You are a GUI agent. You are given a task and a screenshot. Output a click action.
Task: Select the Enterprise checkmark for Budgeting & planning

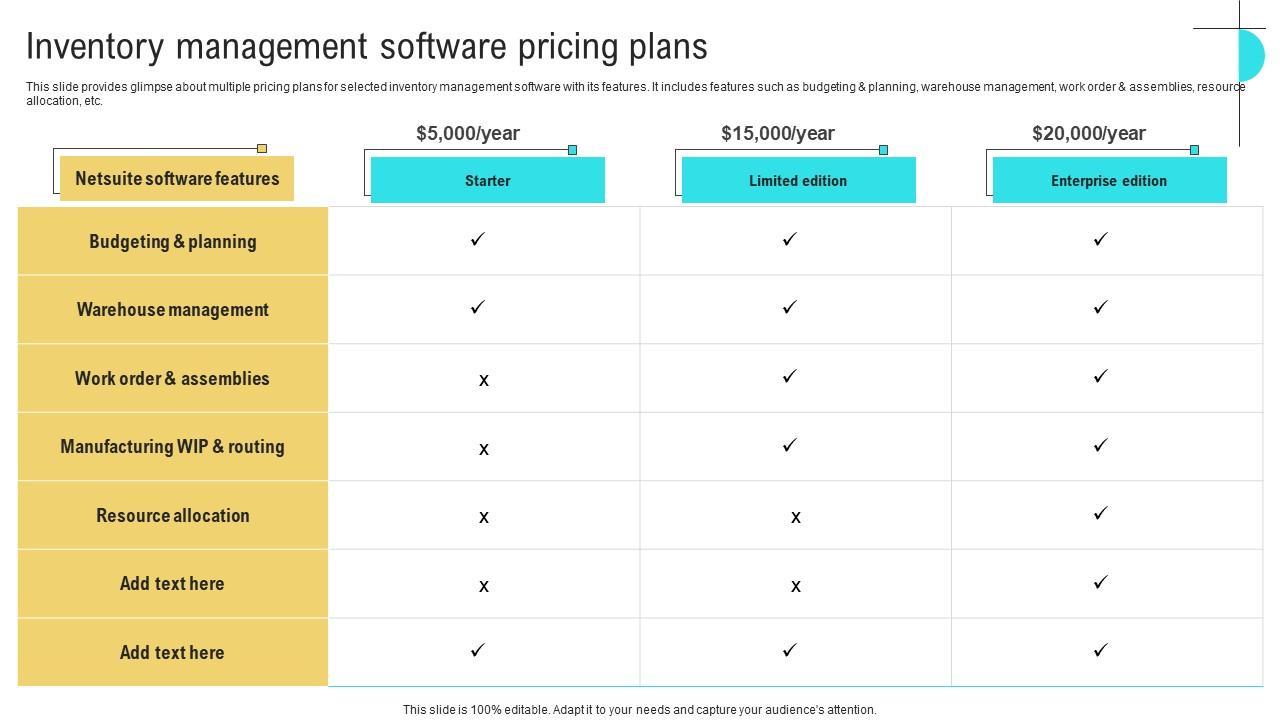pyautogui.click(x=1101, y=239)
